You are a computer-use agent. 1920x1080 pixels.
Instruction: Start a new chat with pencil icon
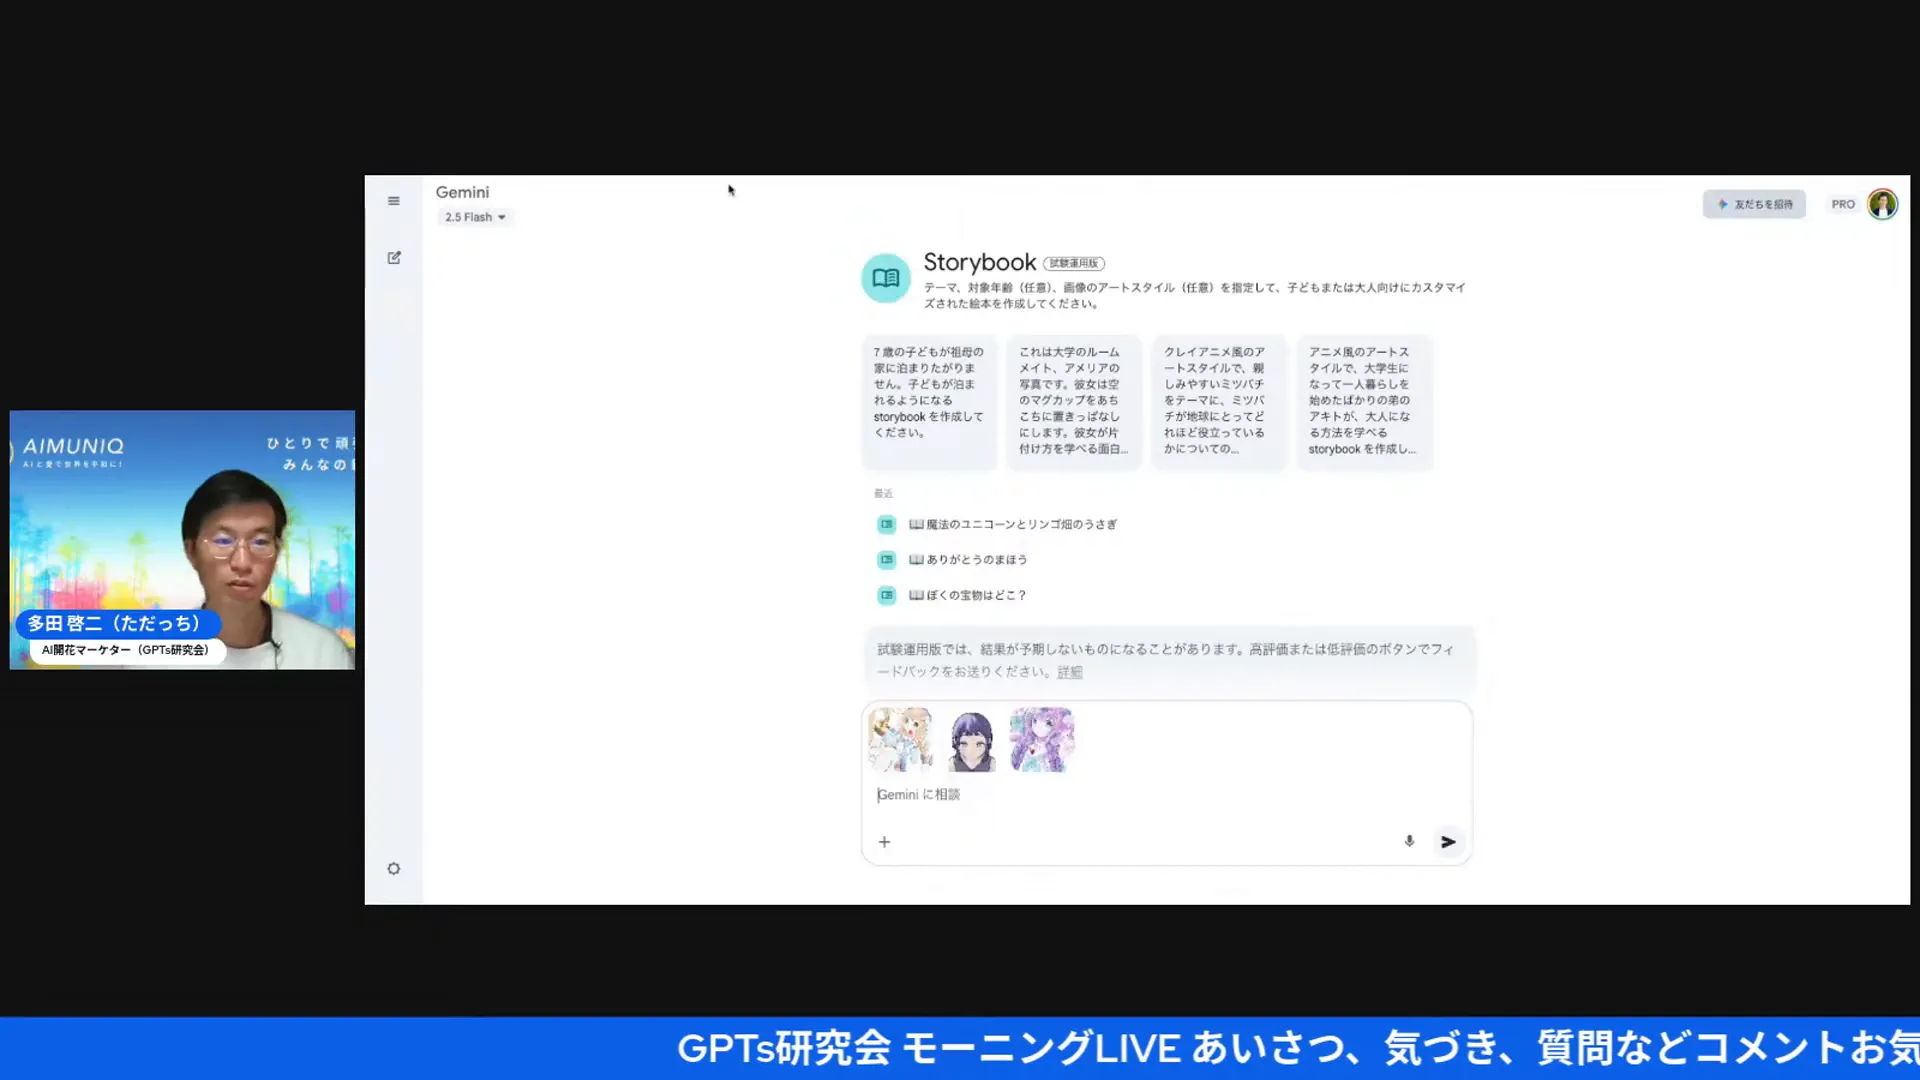(394, 258)
